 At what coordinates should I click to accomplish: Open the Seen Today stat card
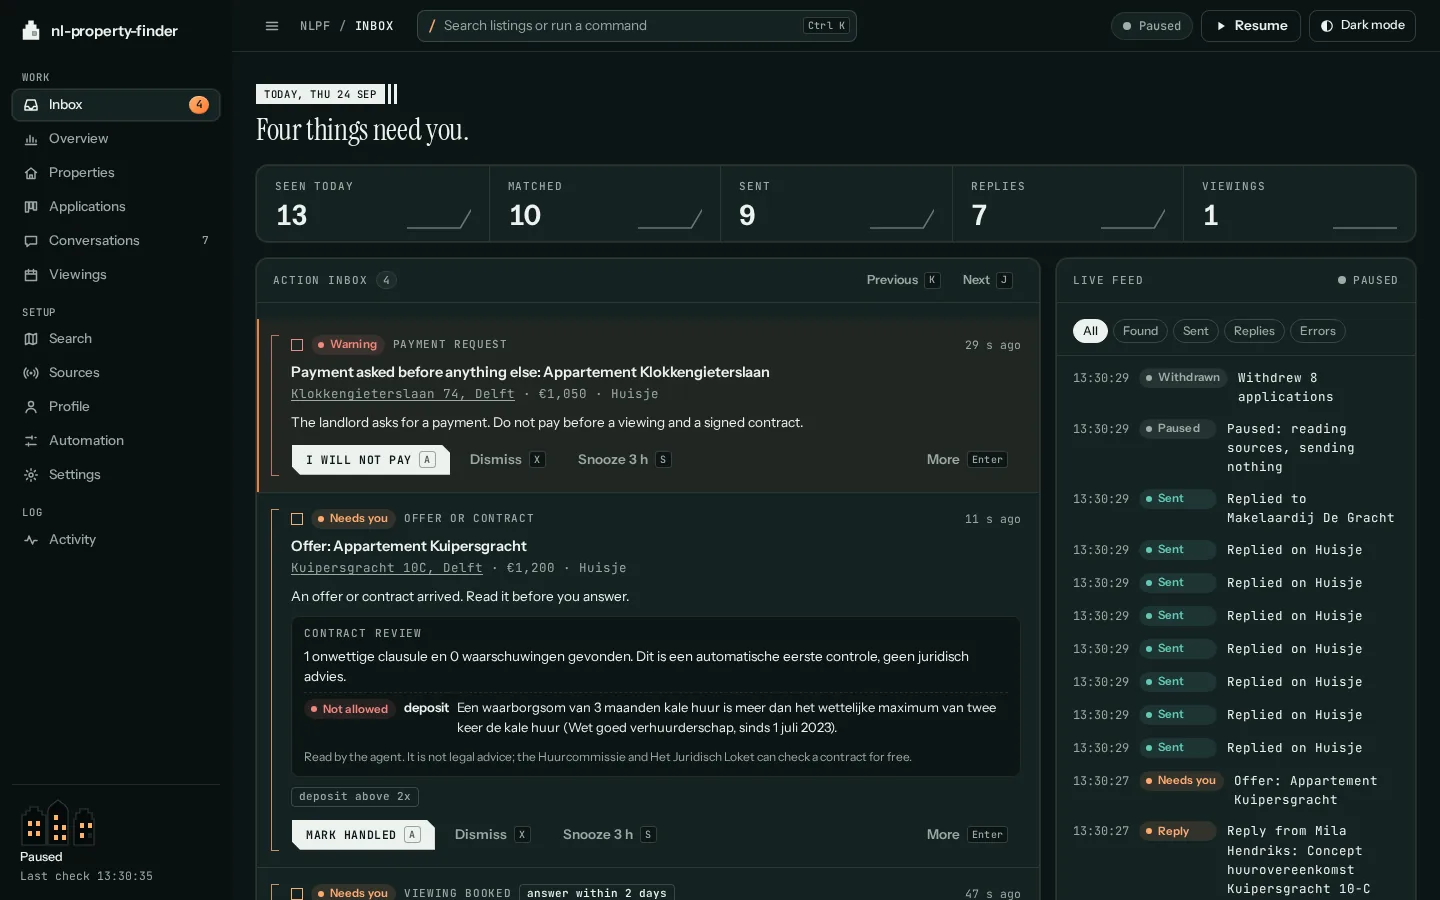tap(373, 204)
